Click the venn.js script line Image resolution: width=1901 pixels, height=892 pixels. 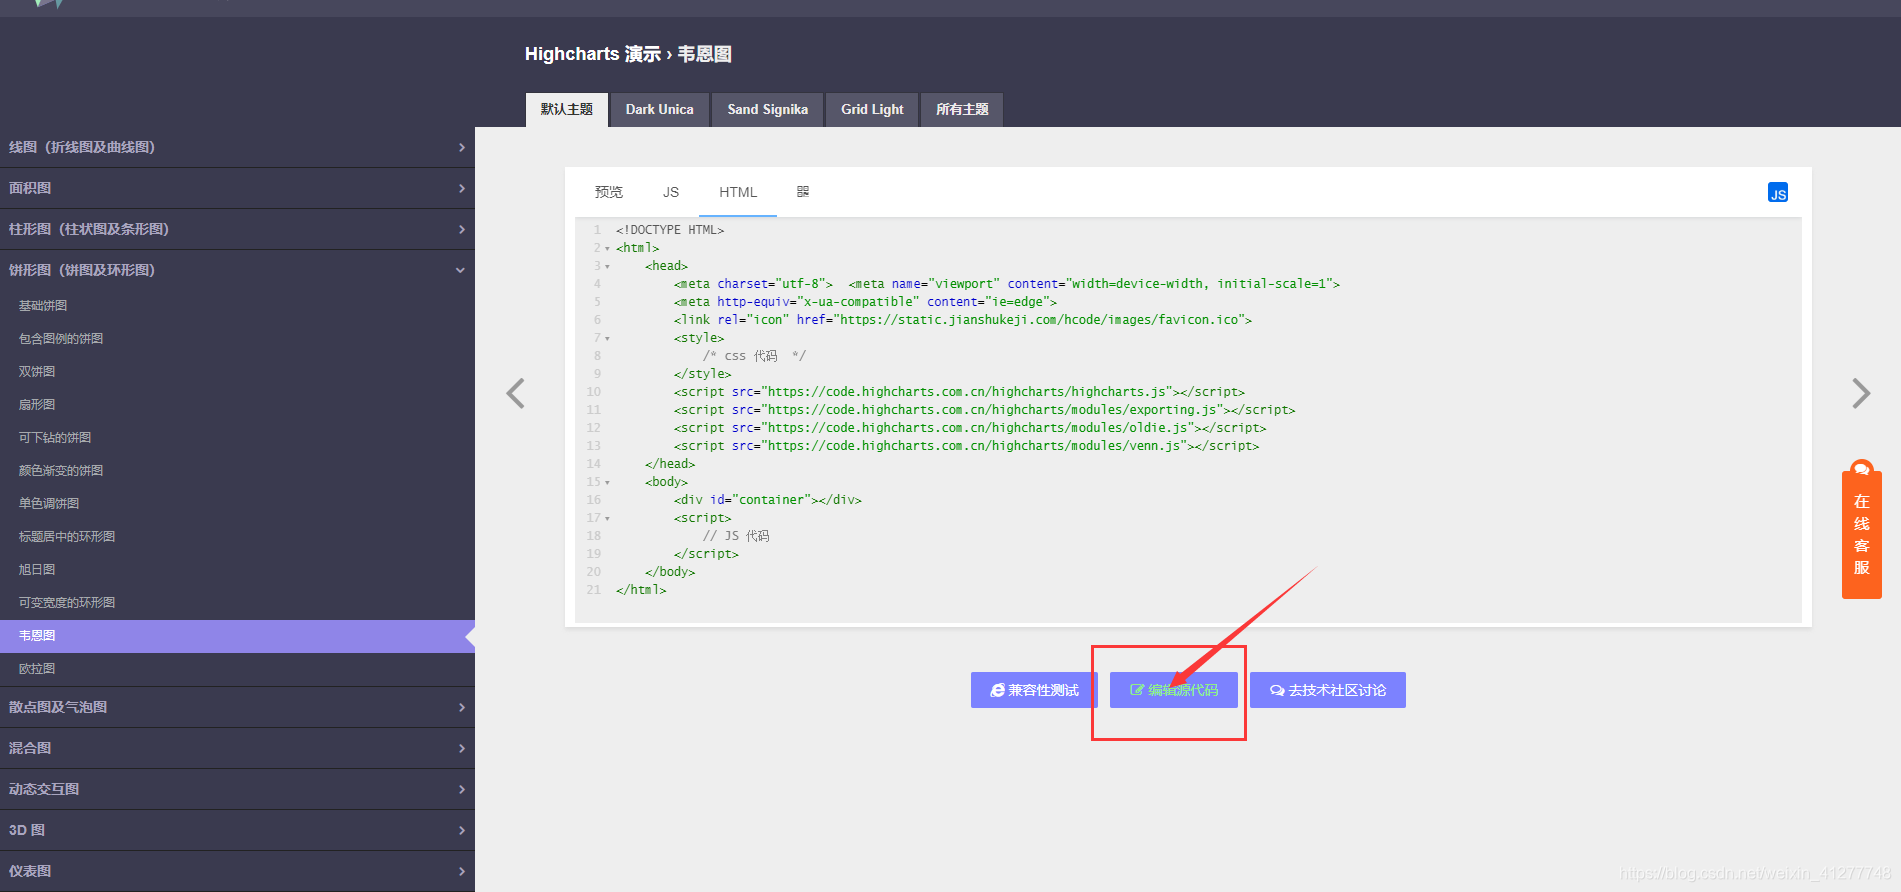(x=966, y=446)
